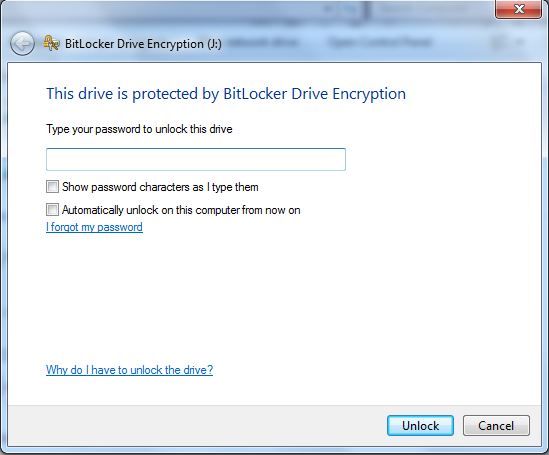Click the word 'Encryption' in the blue heading
The height and width of the screenshot is (455, 549).
(369, 94)
